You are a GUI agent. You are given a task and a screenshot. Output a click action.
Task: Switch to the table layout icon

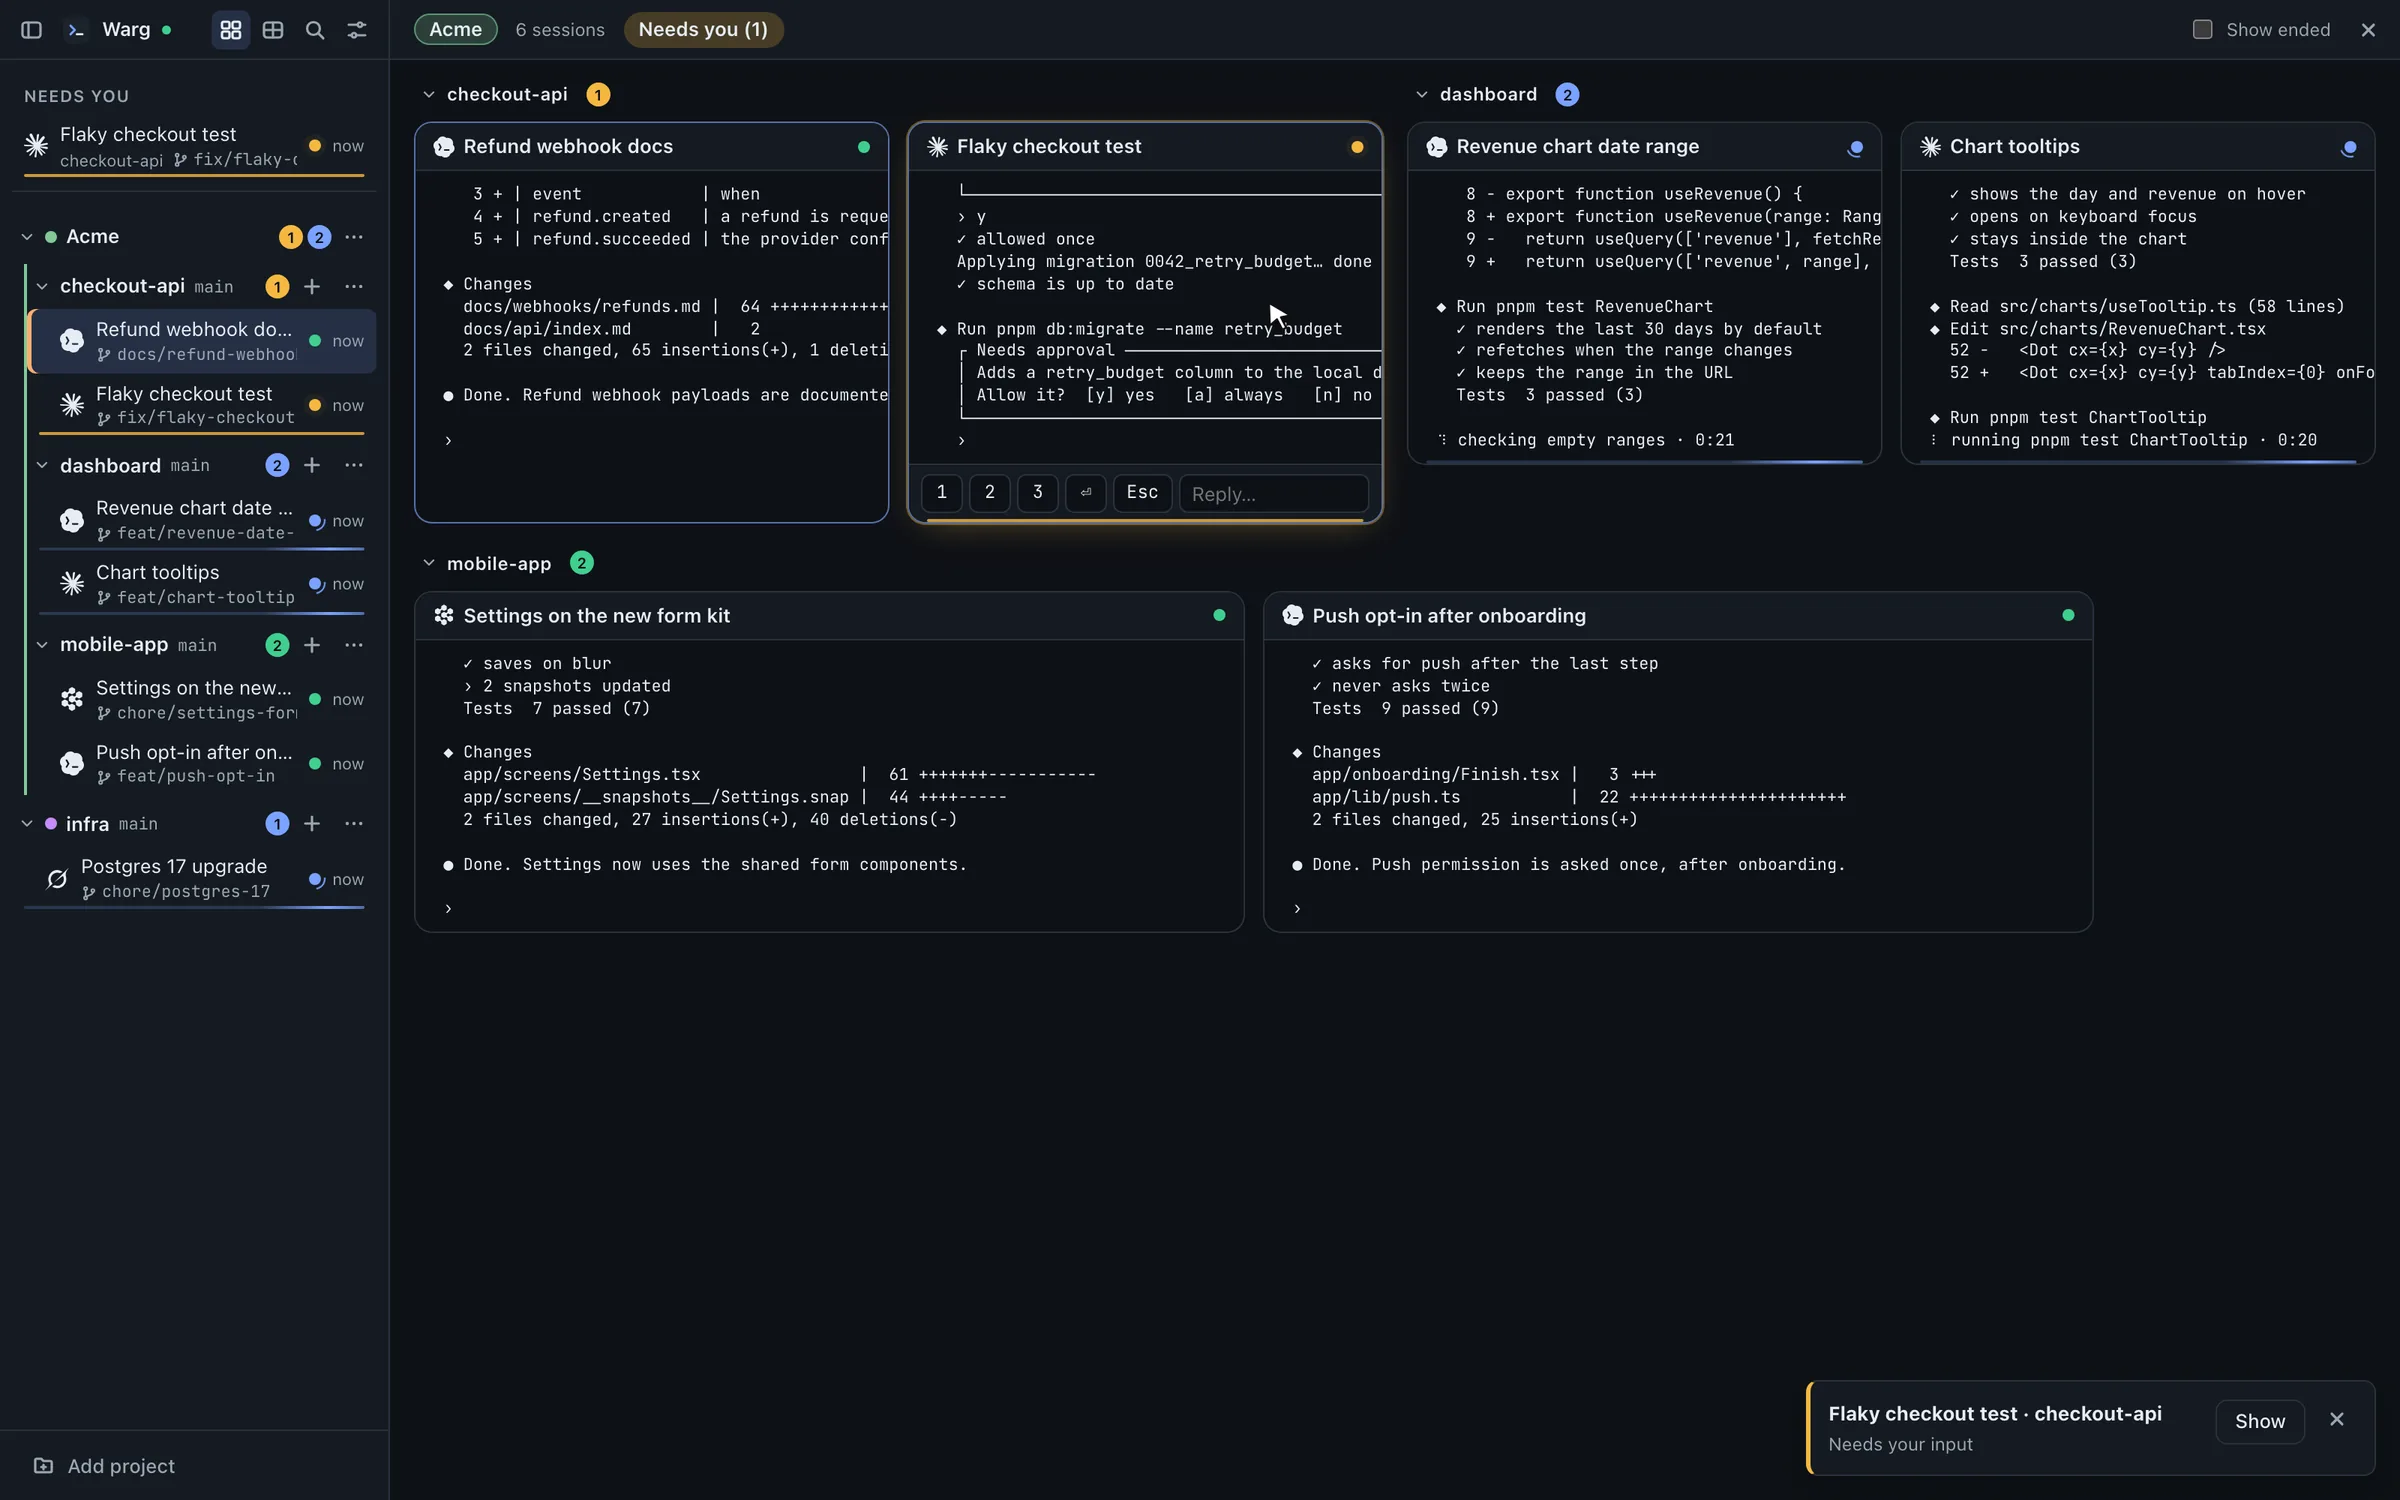(x=273, y=30)
